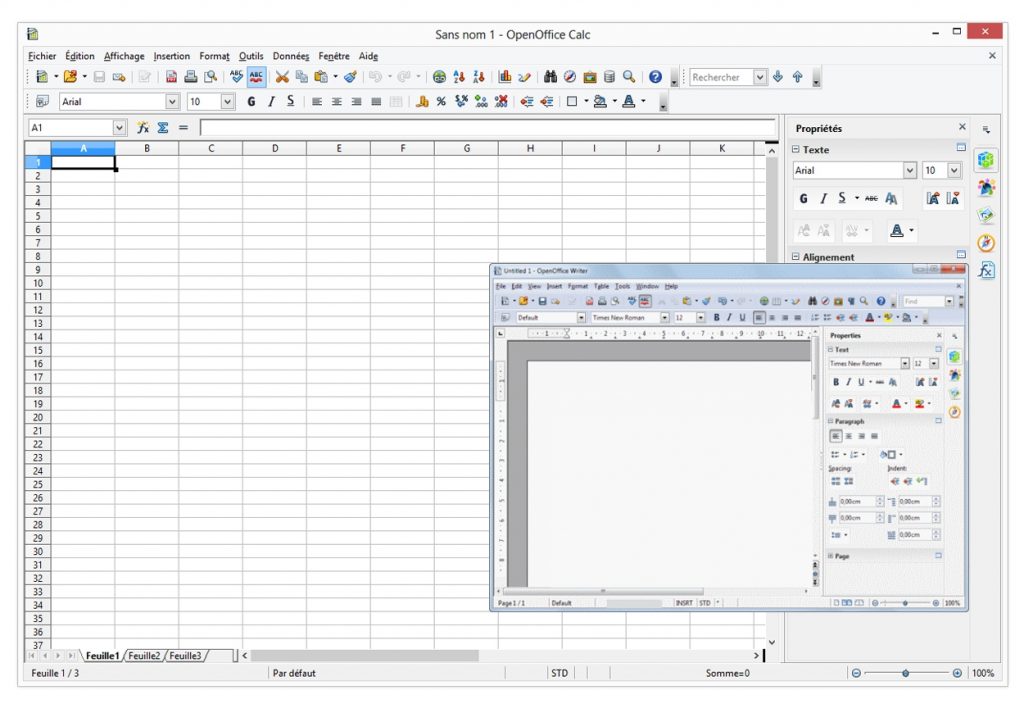The height and width of the screenshot is (713, 1024).
Task: Click the toolbar font color A icon
Action: point(628,101)
